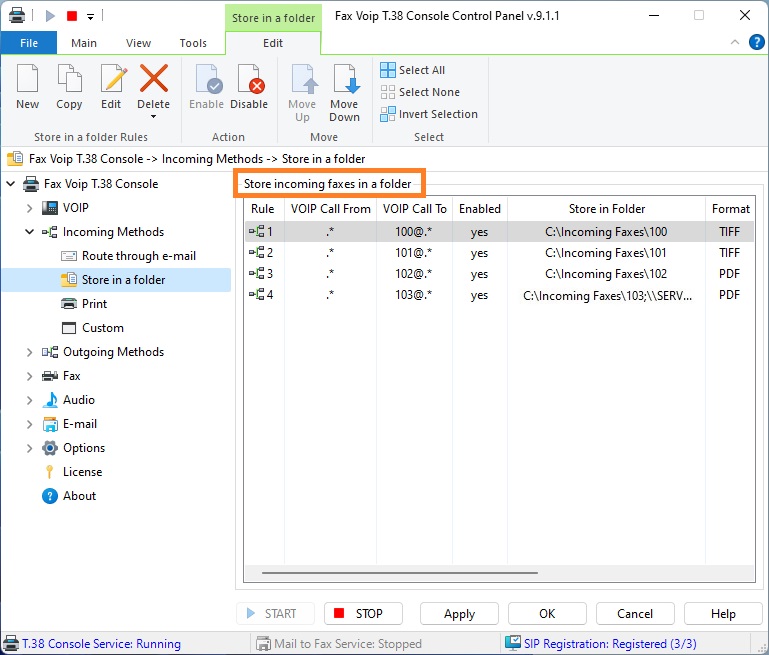Click the Audio music note icon
Viewport: 769px width, 655px height.
click(50, 400)
